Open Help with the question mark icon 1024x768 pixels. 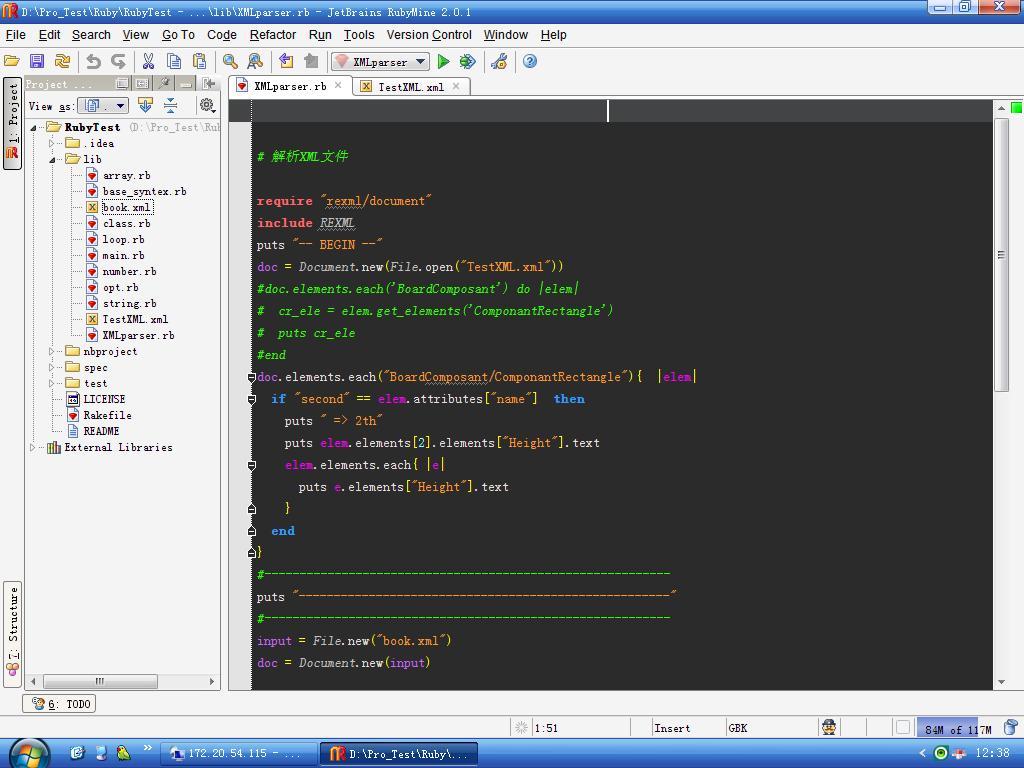[530, 61]
